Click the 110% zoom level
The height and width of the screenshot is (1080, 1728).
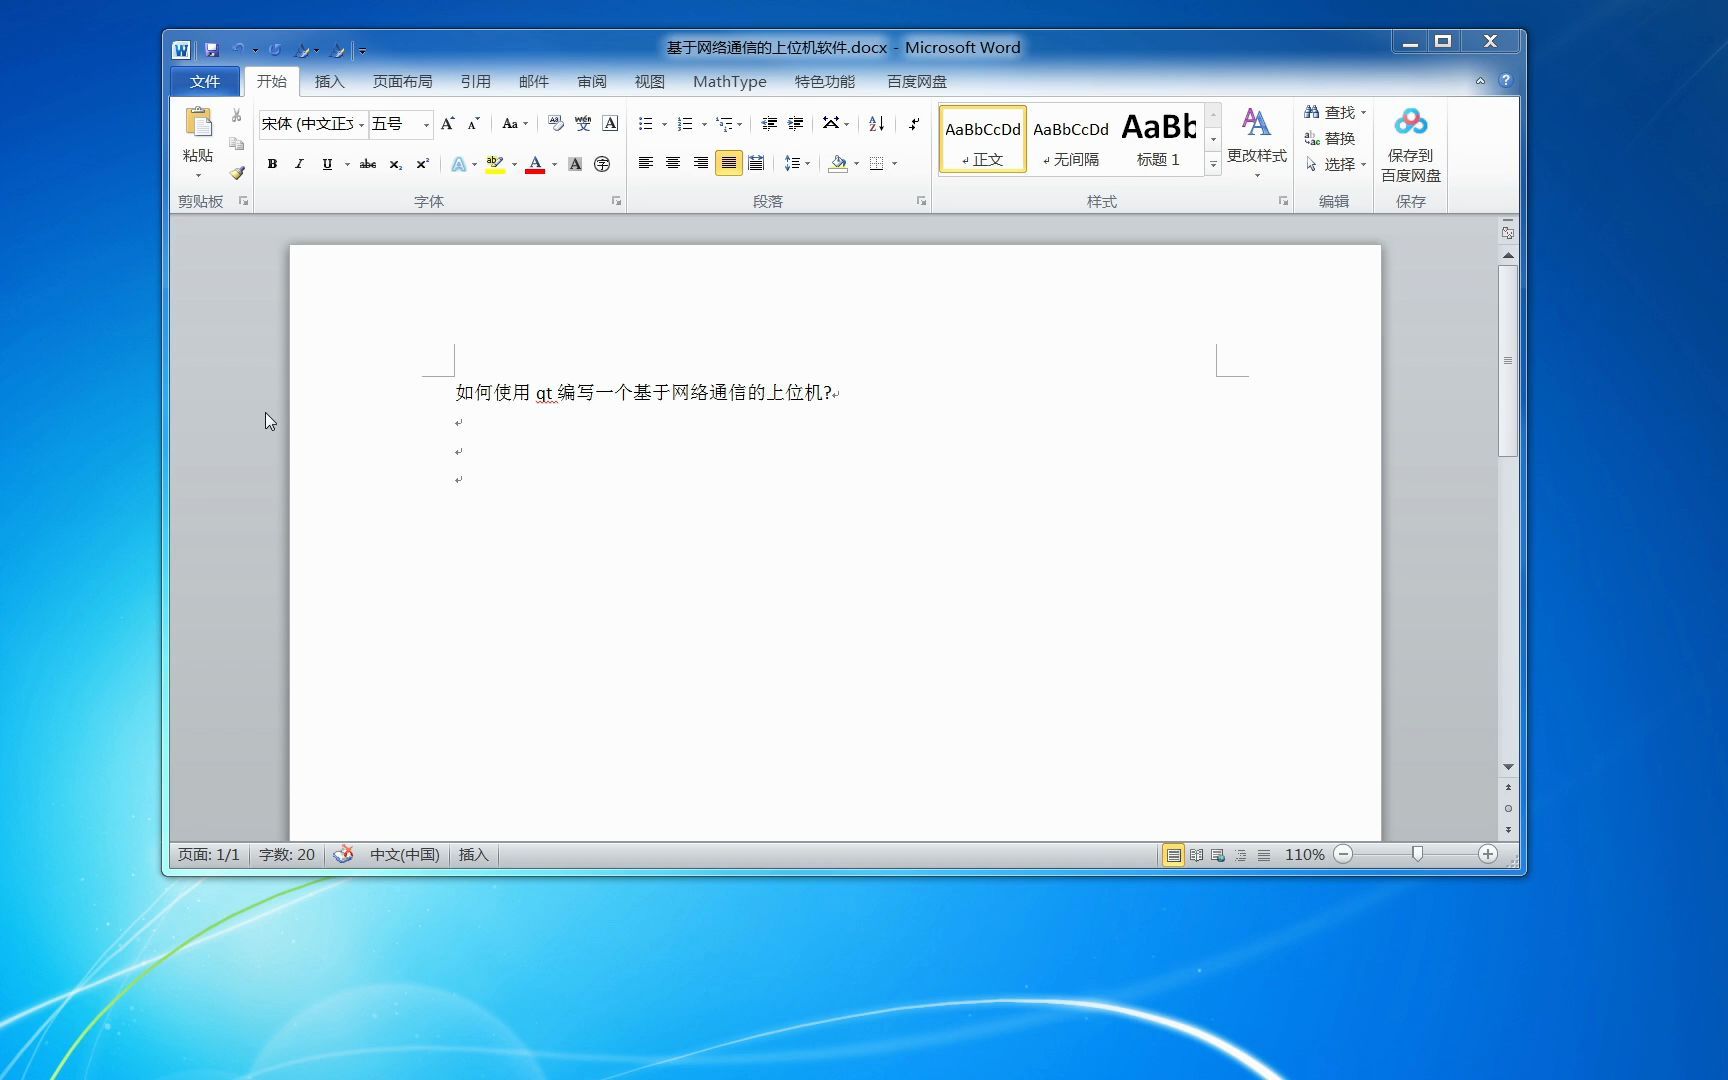pyautogui.click(x=1305, y=855)
